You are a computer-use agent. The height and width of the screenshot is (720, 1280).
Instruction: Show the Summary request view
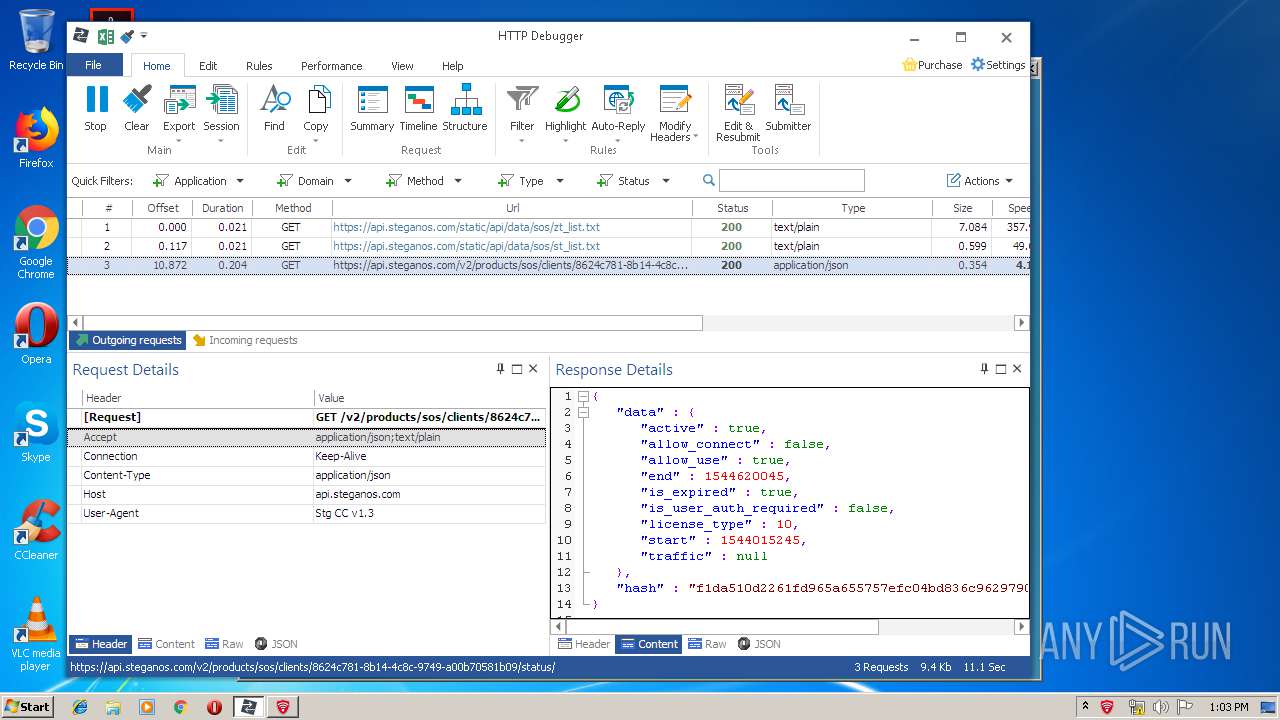coord(372,109)
